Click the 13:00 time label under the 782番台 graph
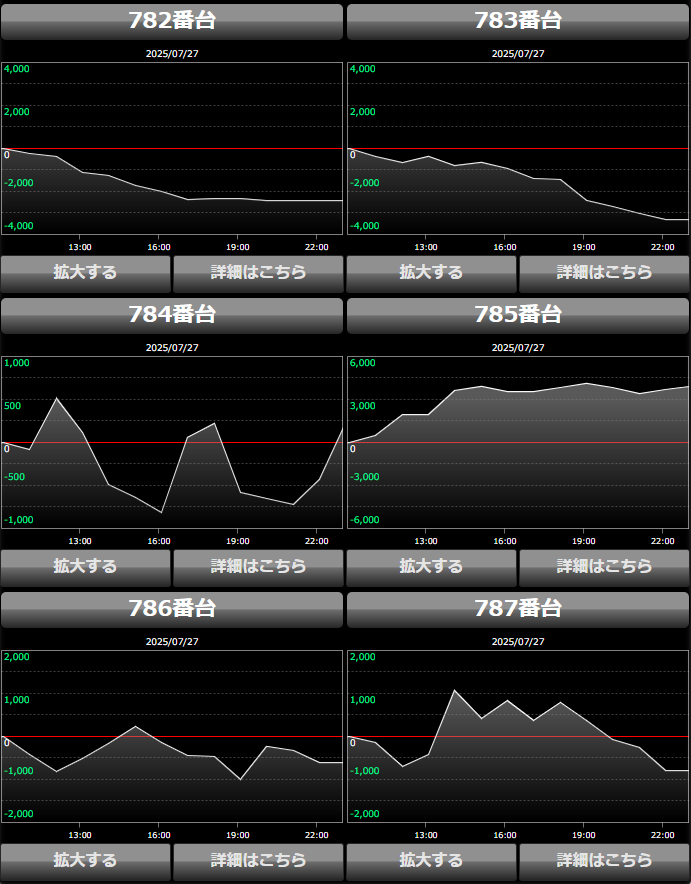 tap(80, 247)
